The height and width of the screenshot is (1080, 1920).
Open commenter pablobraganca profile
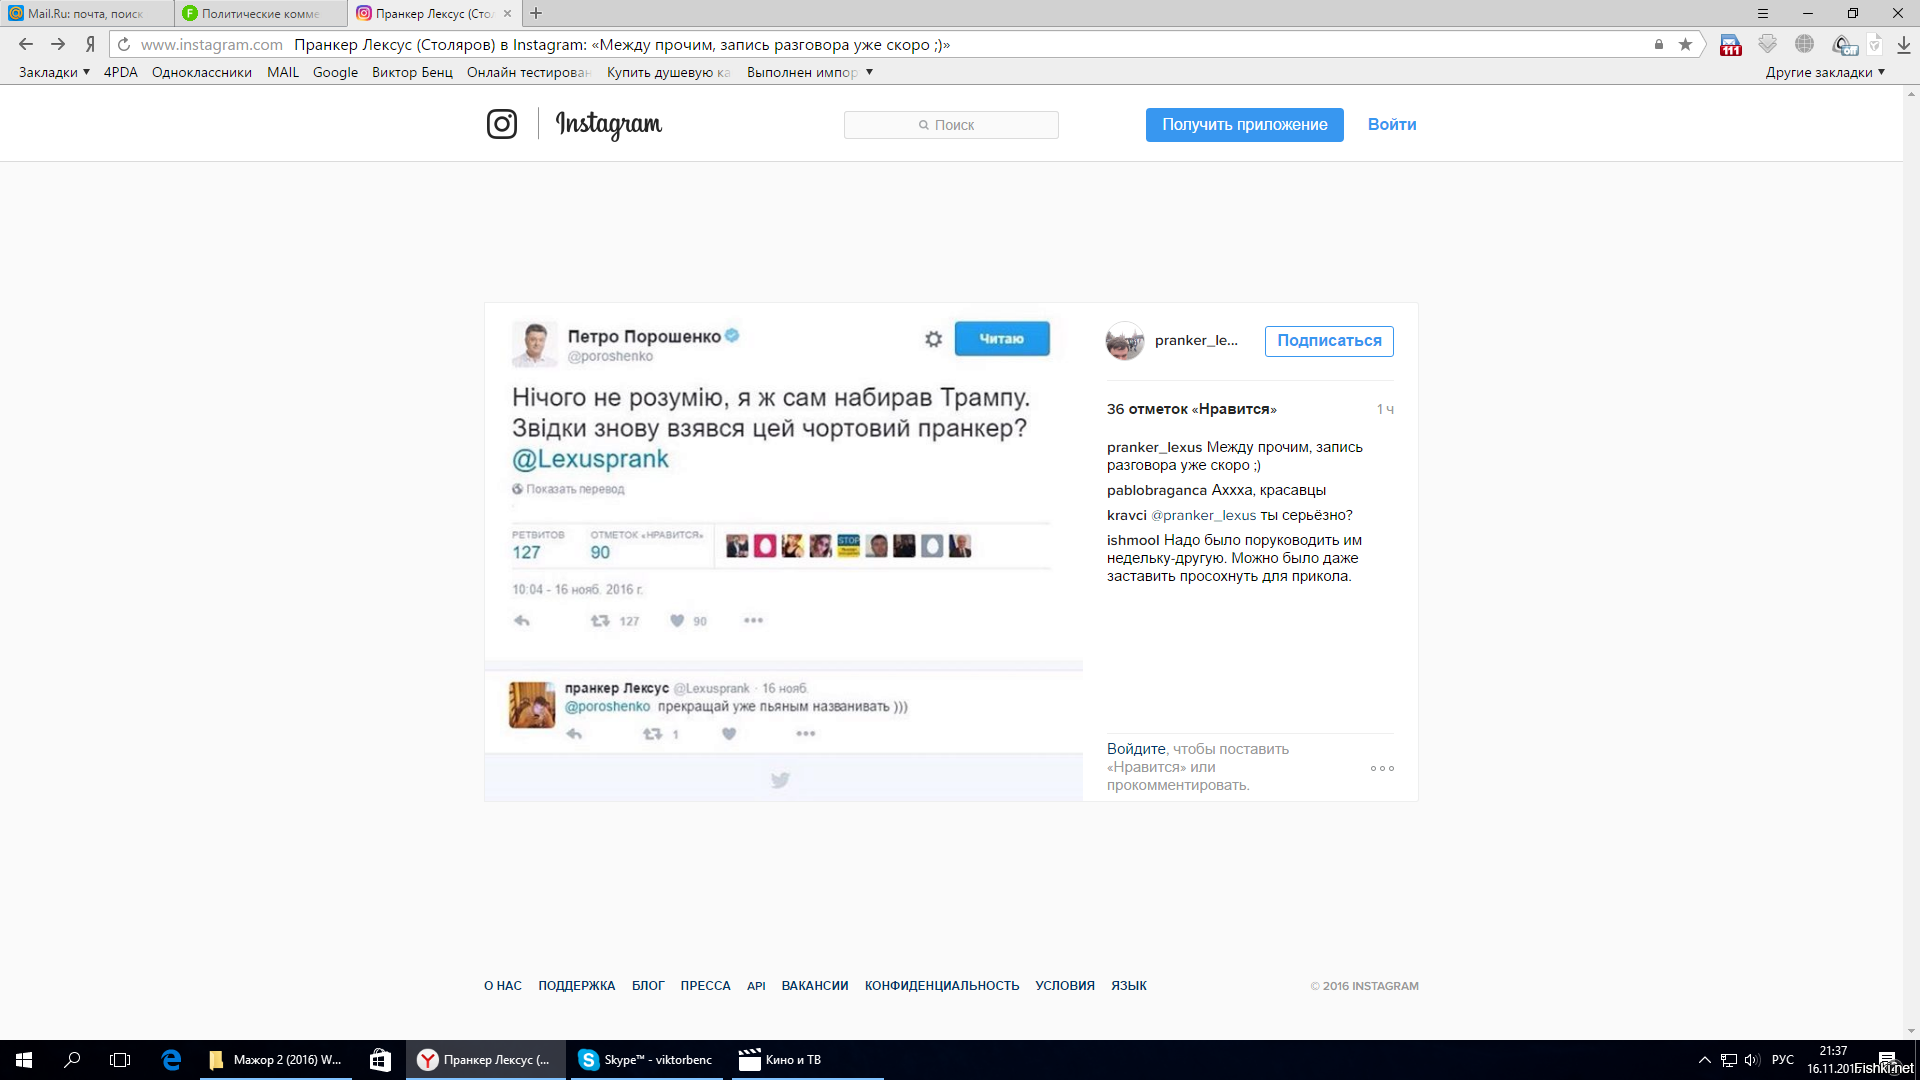click(x=1157, y=490)
